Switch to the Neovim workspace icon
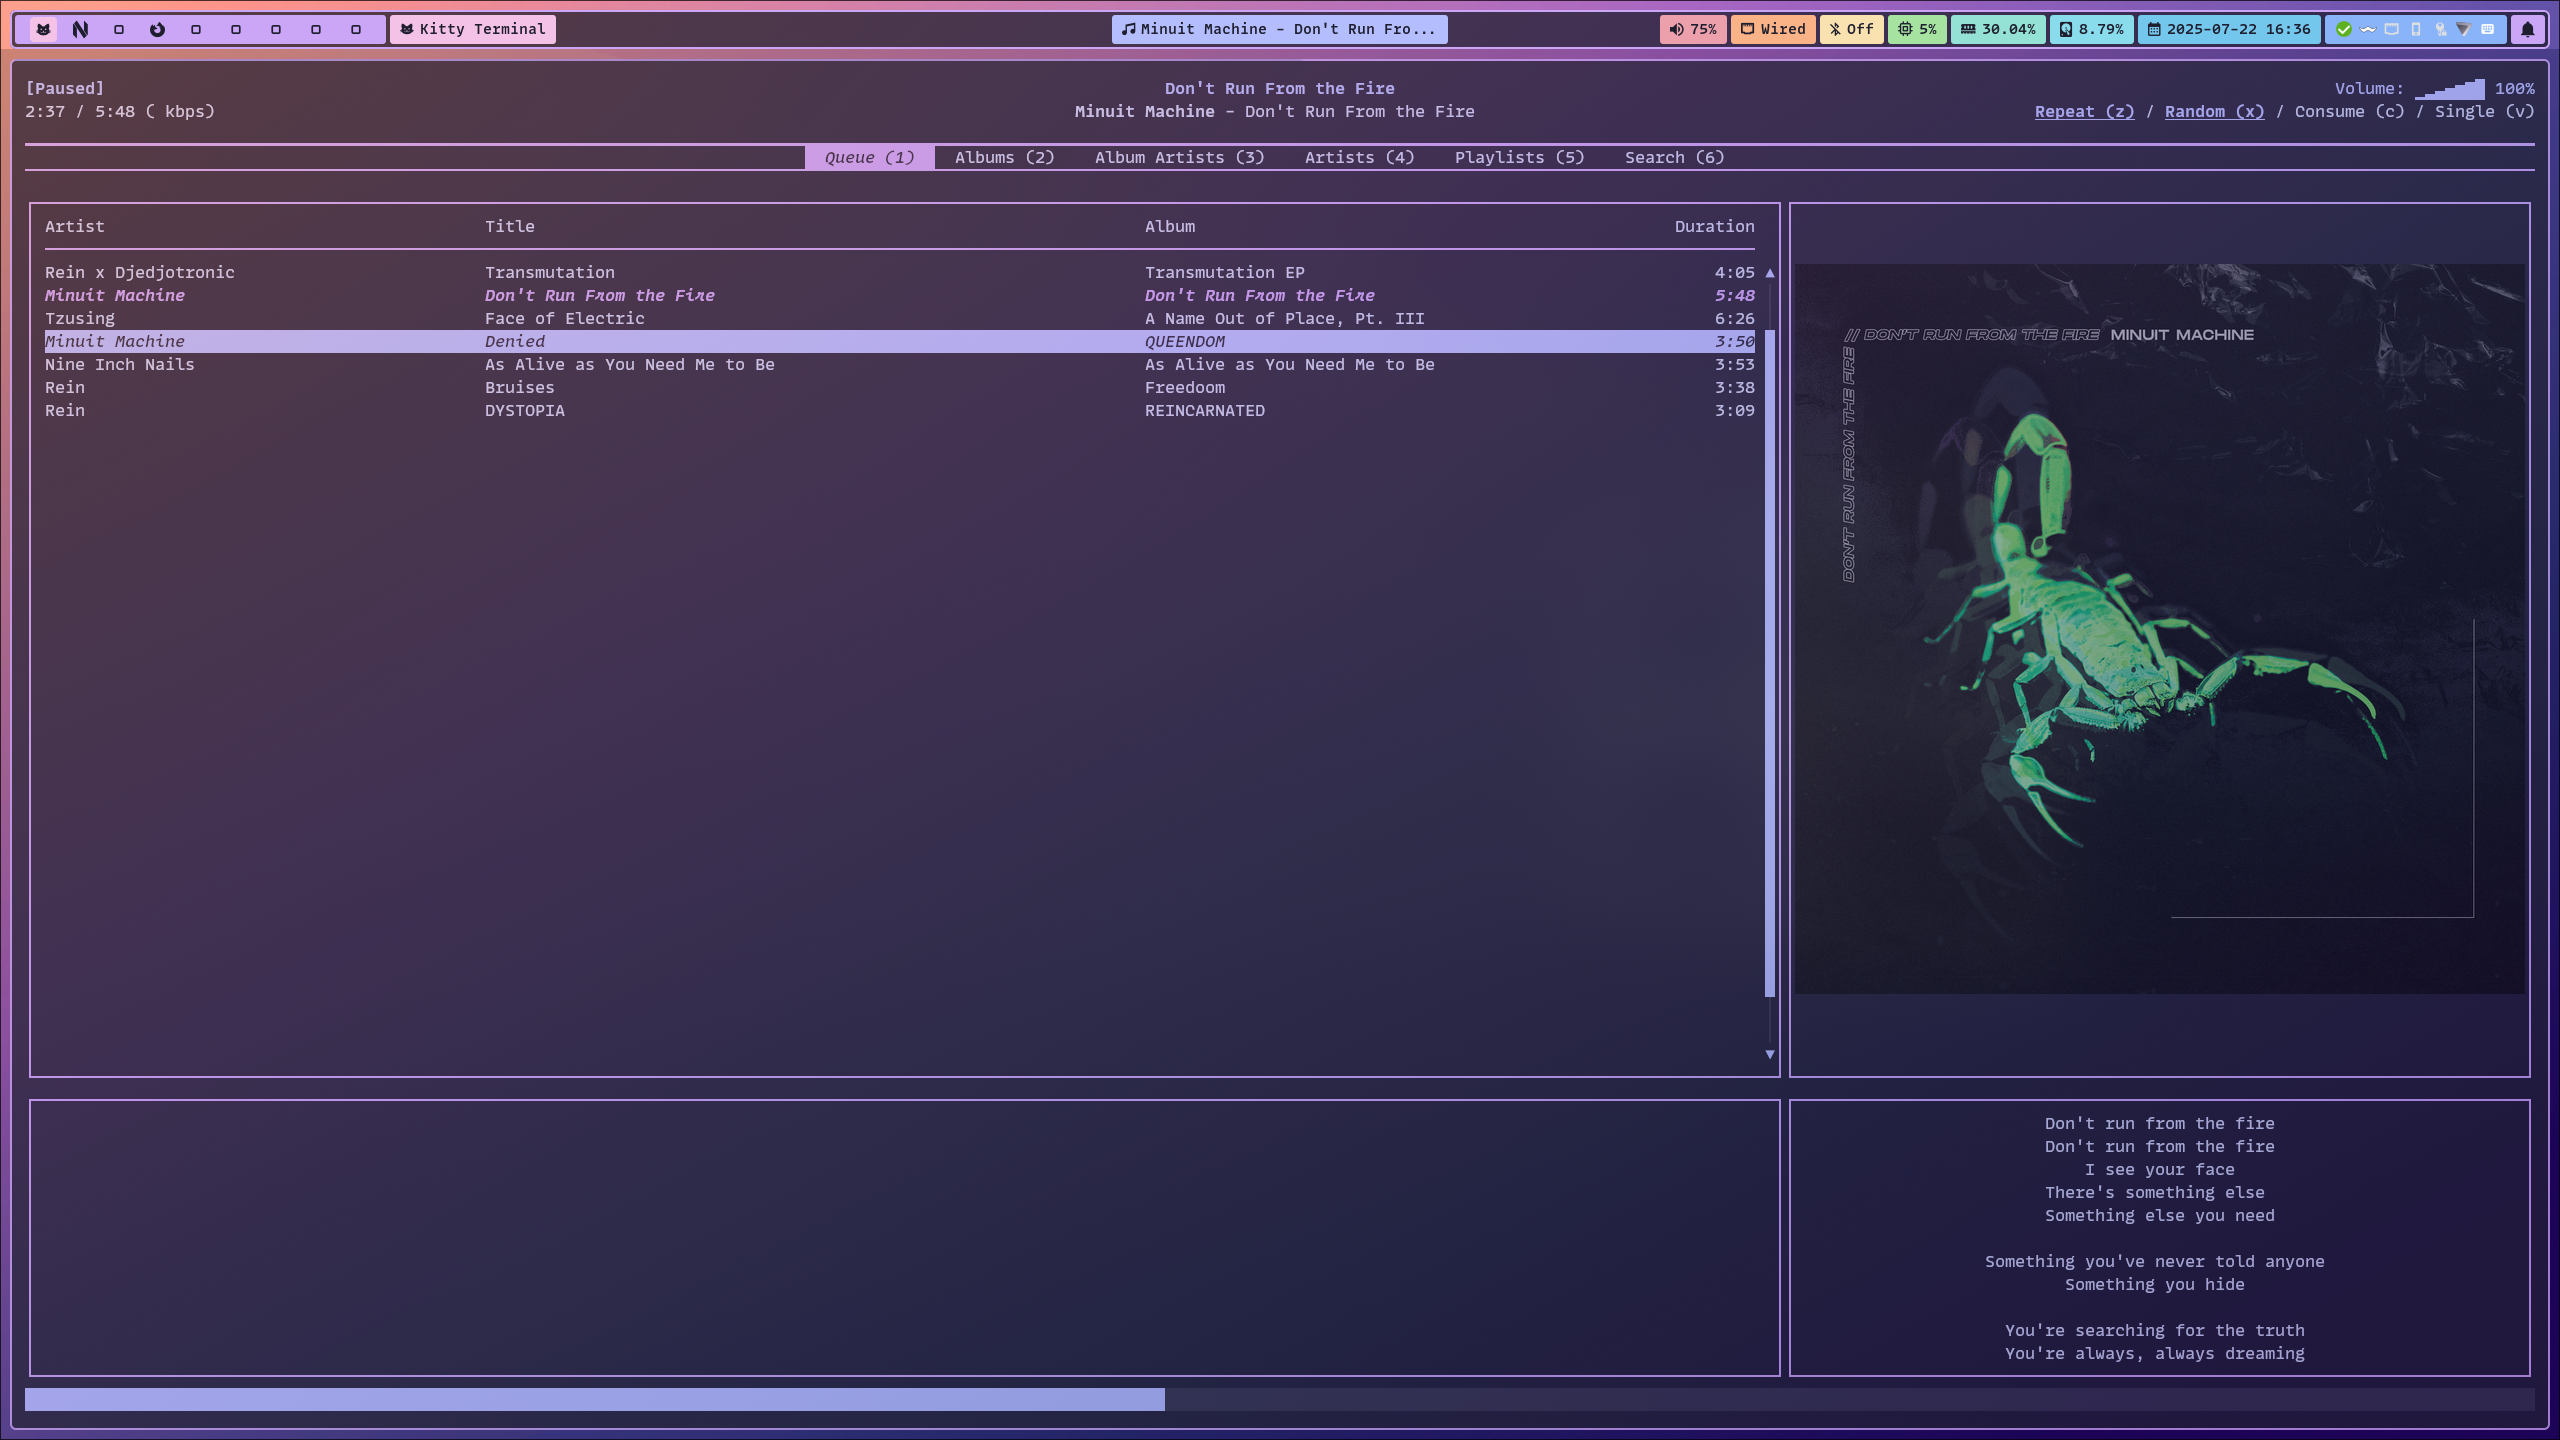This screenshot has height=1440, width=2560. point(81,29)
